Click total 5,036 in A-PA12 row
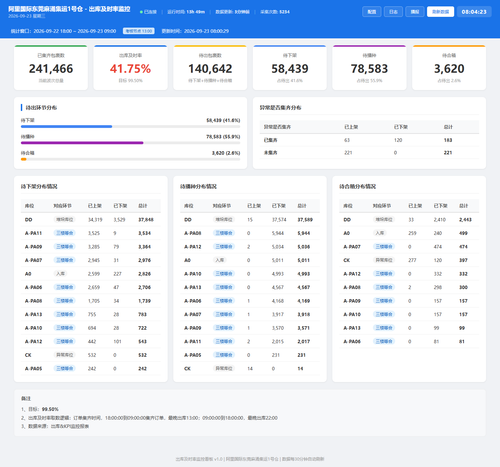Viewport: 500px width, 467px height. tap(304, 247)
